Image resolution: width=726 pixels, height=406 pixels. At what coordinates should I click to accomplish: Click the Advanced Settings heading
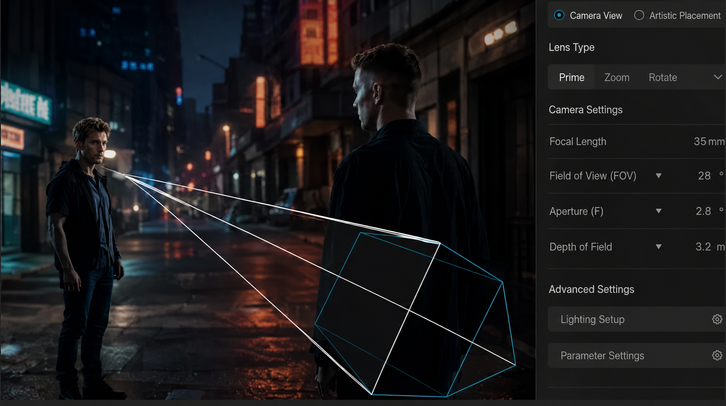coord(591,289)
